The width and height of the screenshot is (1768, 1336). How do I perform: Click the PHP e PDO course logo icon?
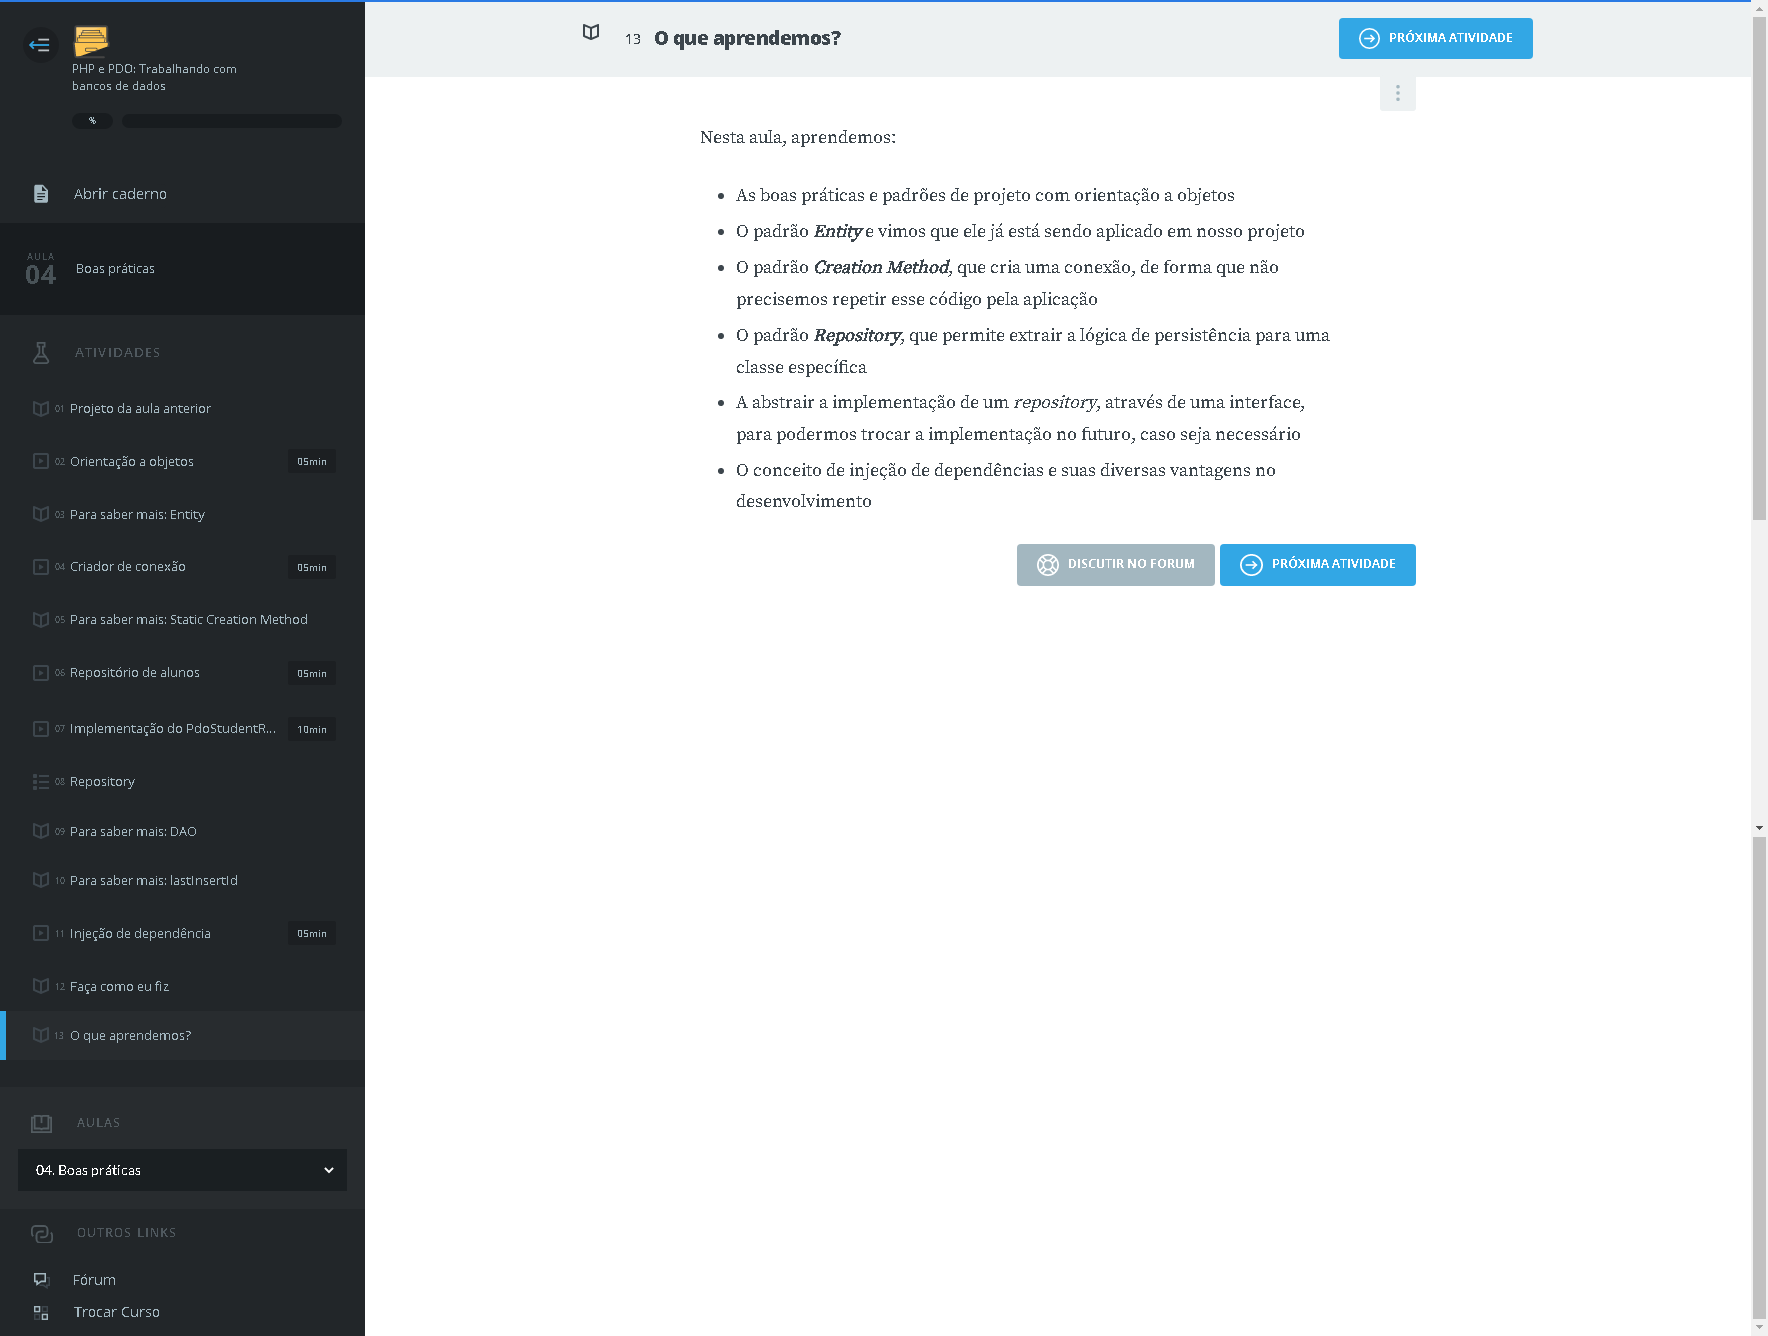[x=91, y=41]
